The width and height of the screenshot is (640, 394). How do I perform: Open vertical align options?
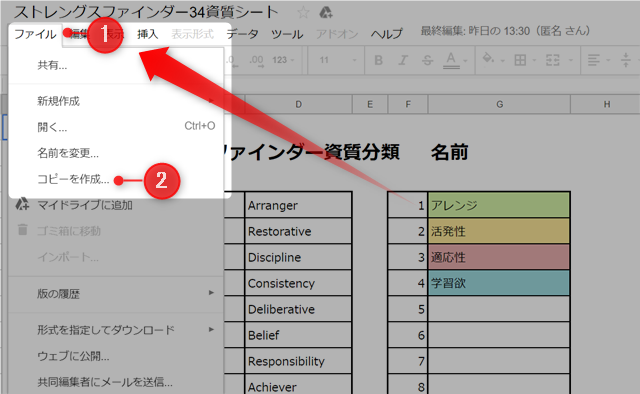(x=626, y=60)
